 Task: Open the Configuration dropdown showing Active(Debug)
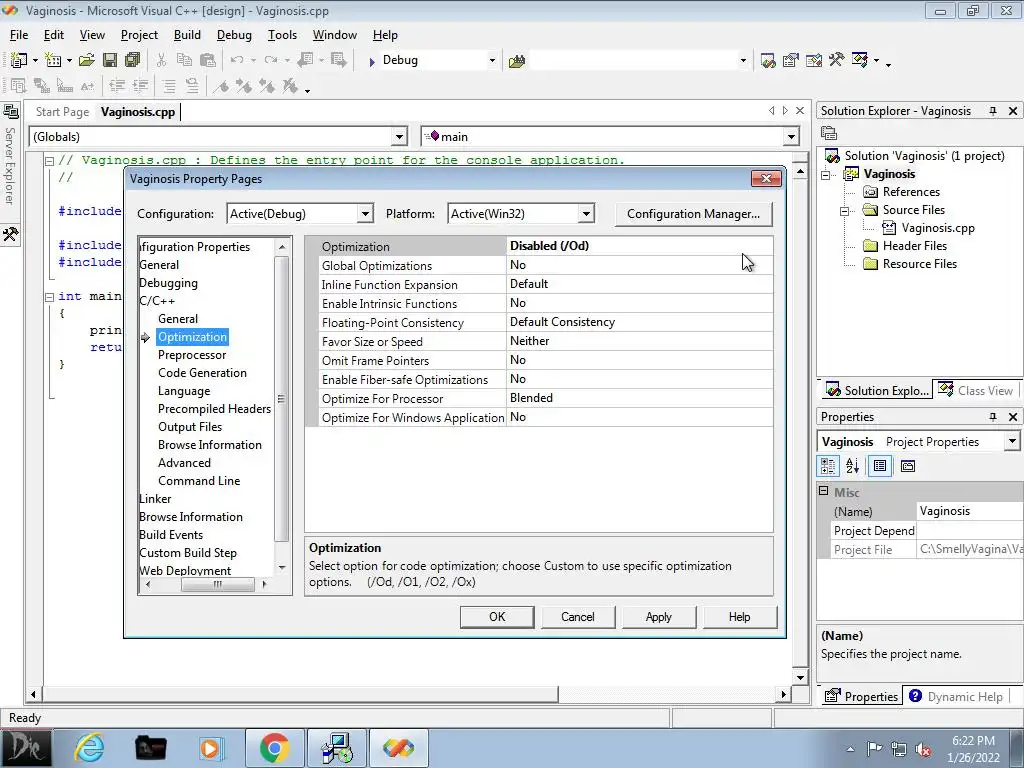coord(365,214)
